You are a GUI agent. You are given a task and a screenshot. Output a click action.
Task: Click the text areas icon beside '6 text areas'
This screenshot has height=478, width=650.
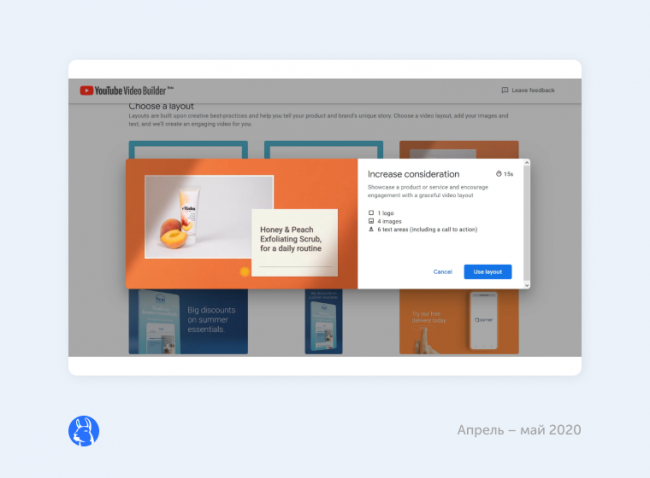371,229
